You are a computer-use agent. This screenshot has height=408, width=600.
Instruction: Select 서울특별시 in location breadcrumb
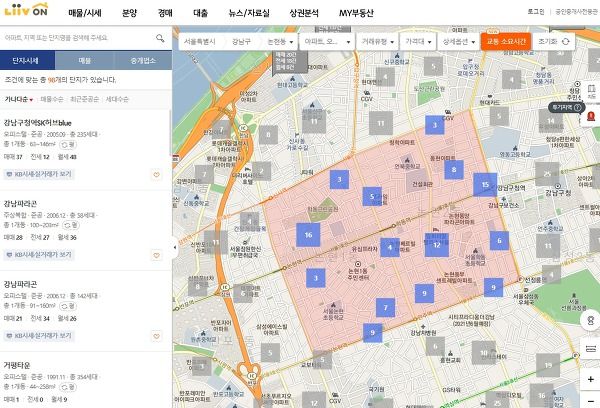pyautogui.click(x=200, y=41)
